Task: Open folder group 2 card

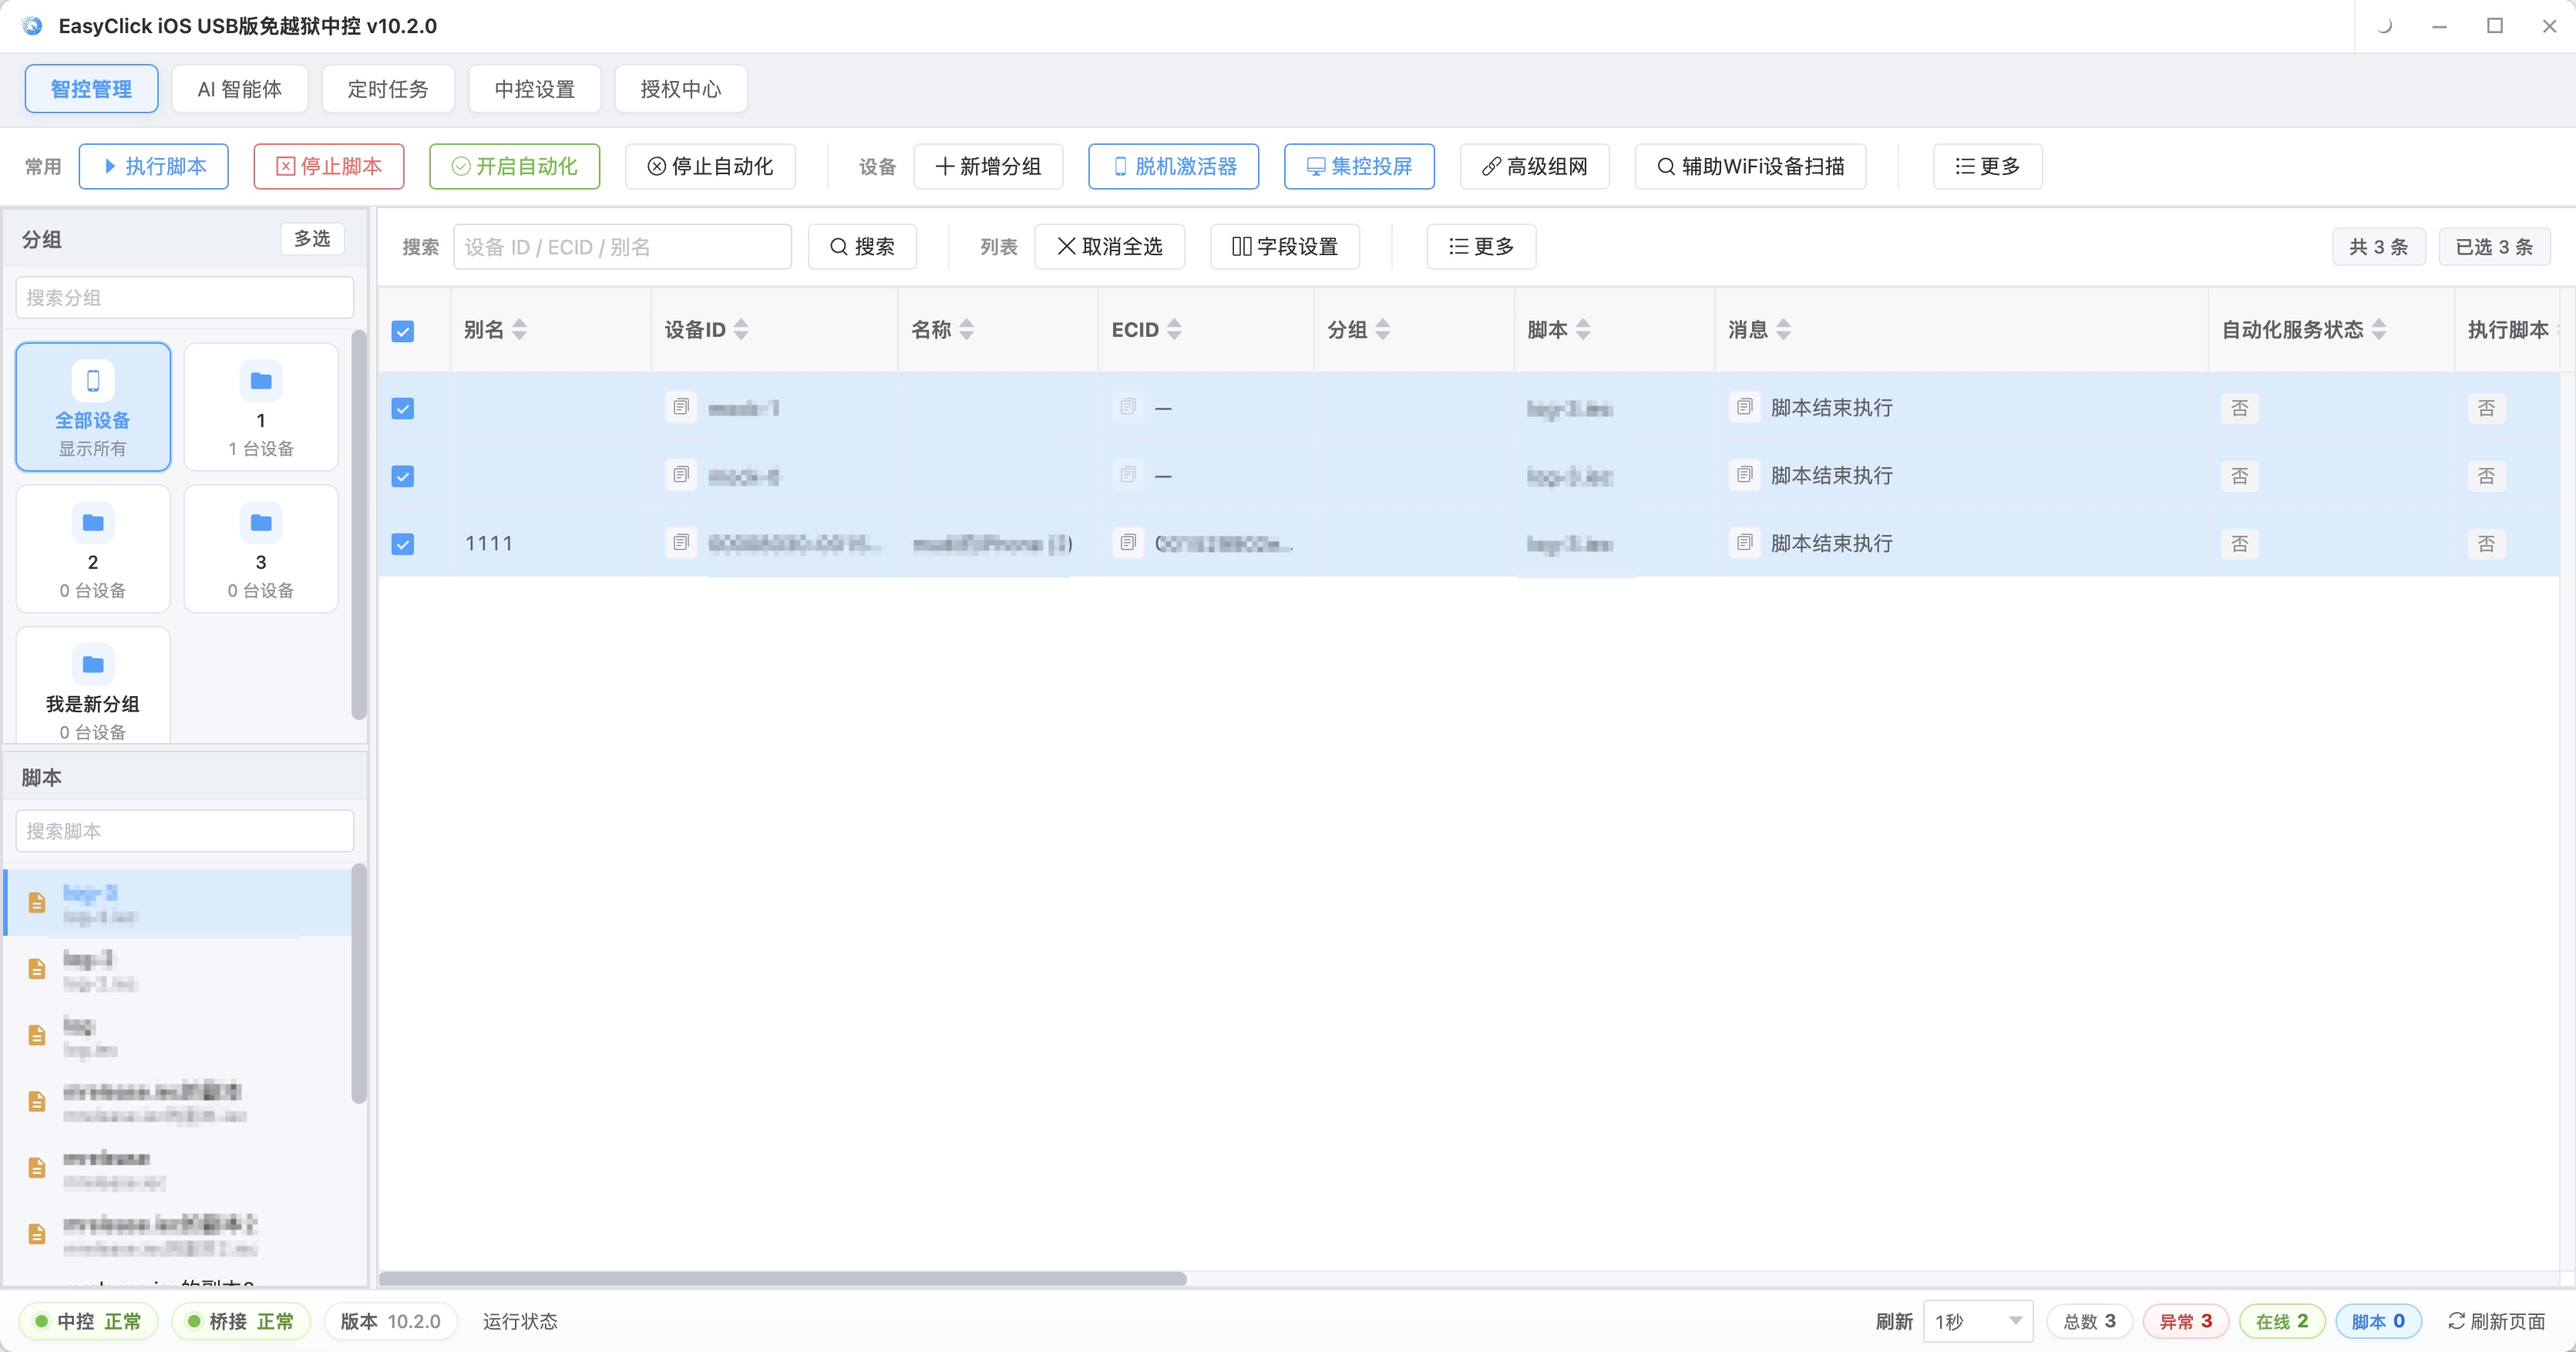Action: (93, 549)
